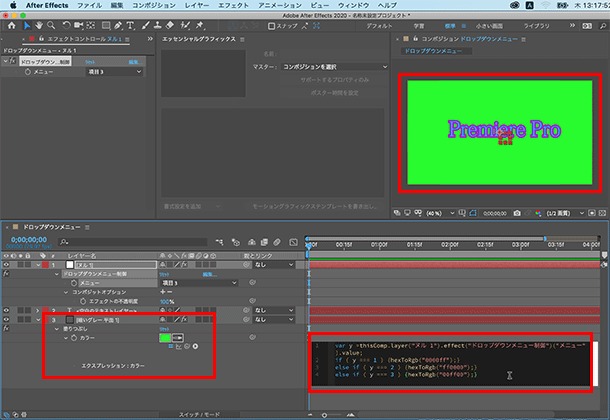Viewport: 610px width, 420px height.
Task: Open composition mini-flowchart icon in timeline
Action: [219, 242]
